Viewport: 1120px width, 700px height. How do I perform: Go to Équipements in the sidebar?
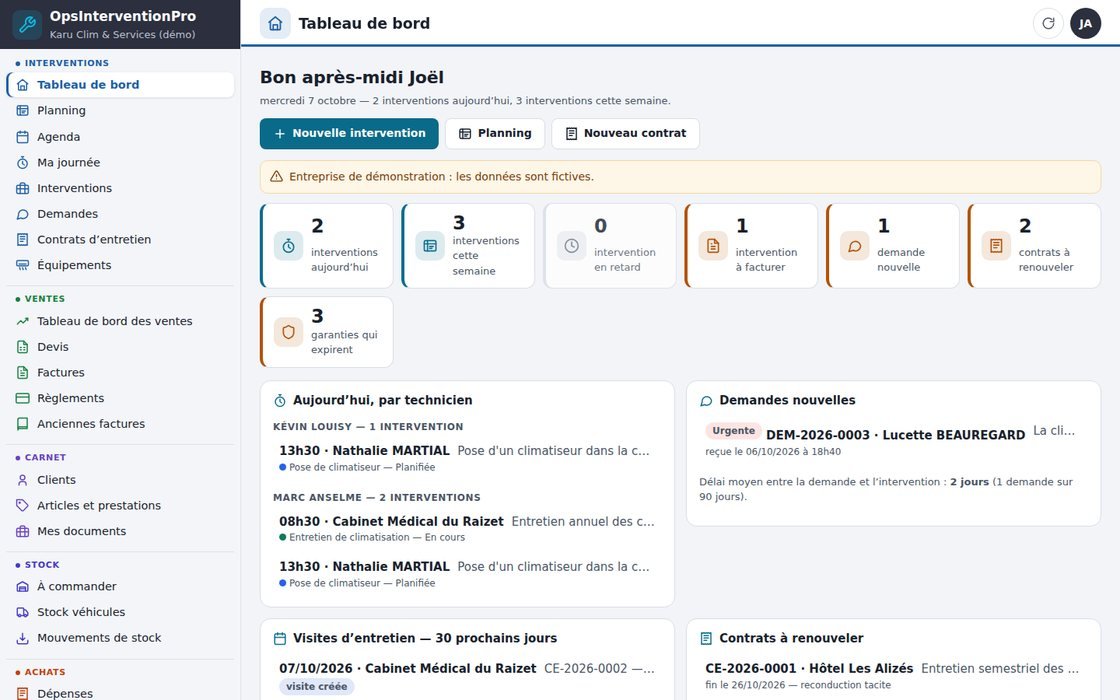pos(121,265)
